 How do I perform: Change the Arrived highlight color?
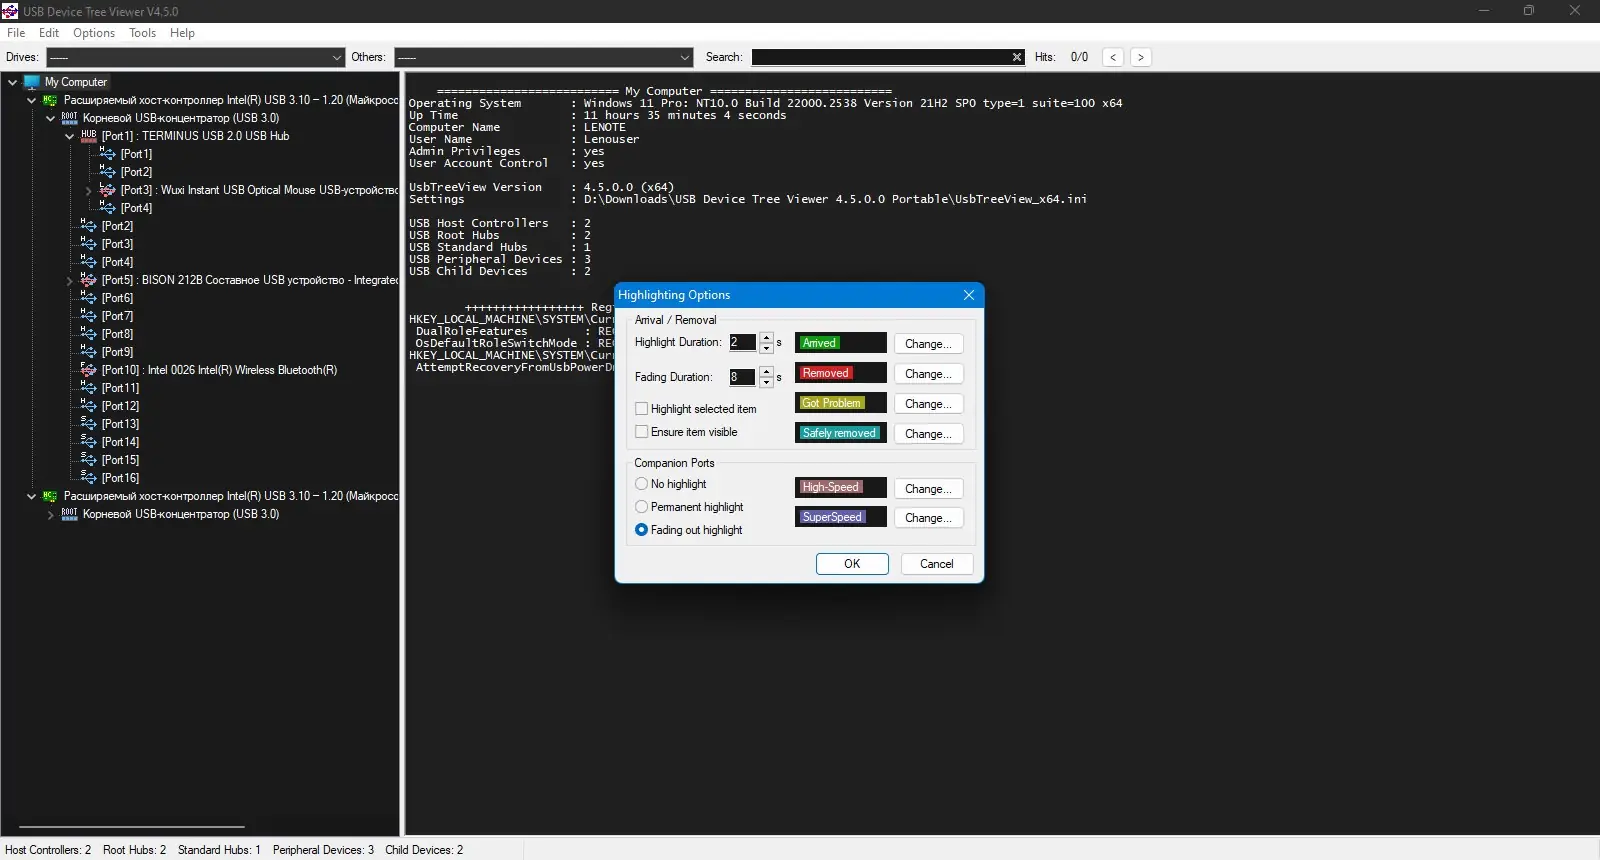click(928, 344)
